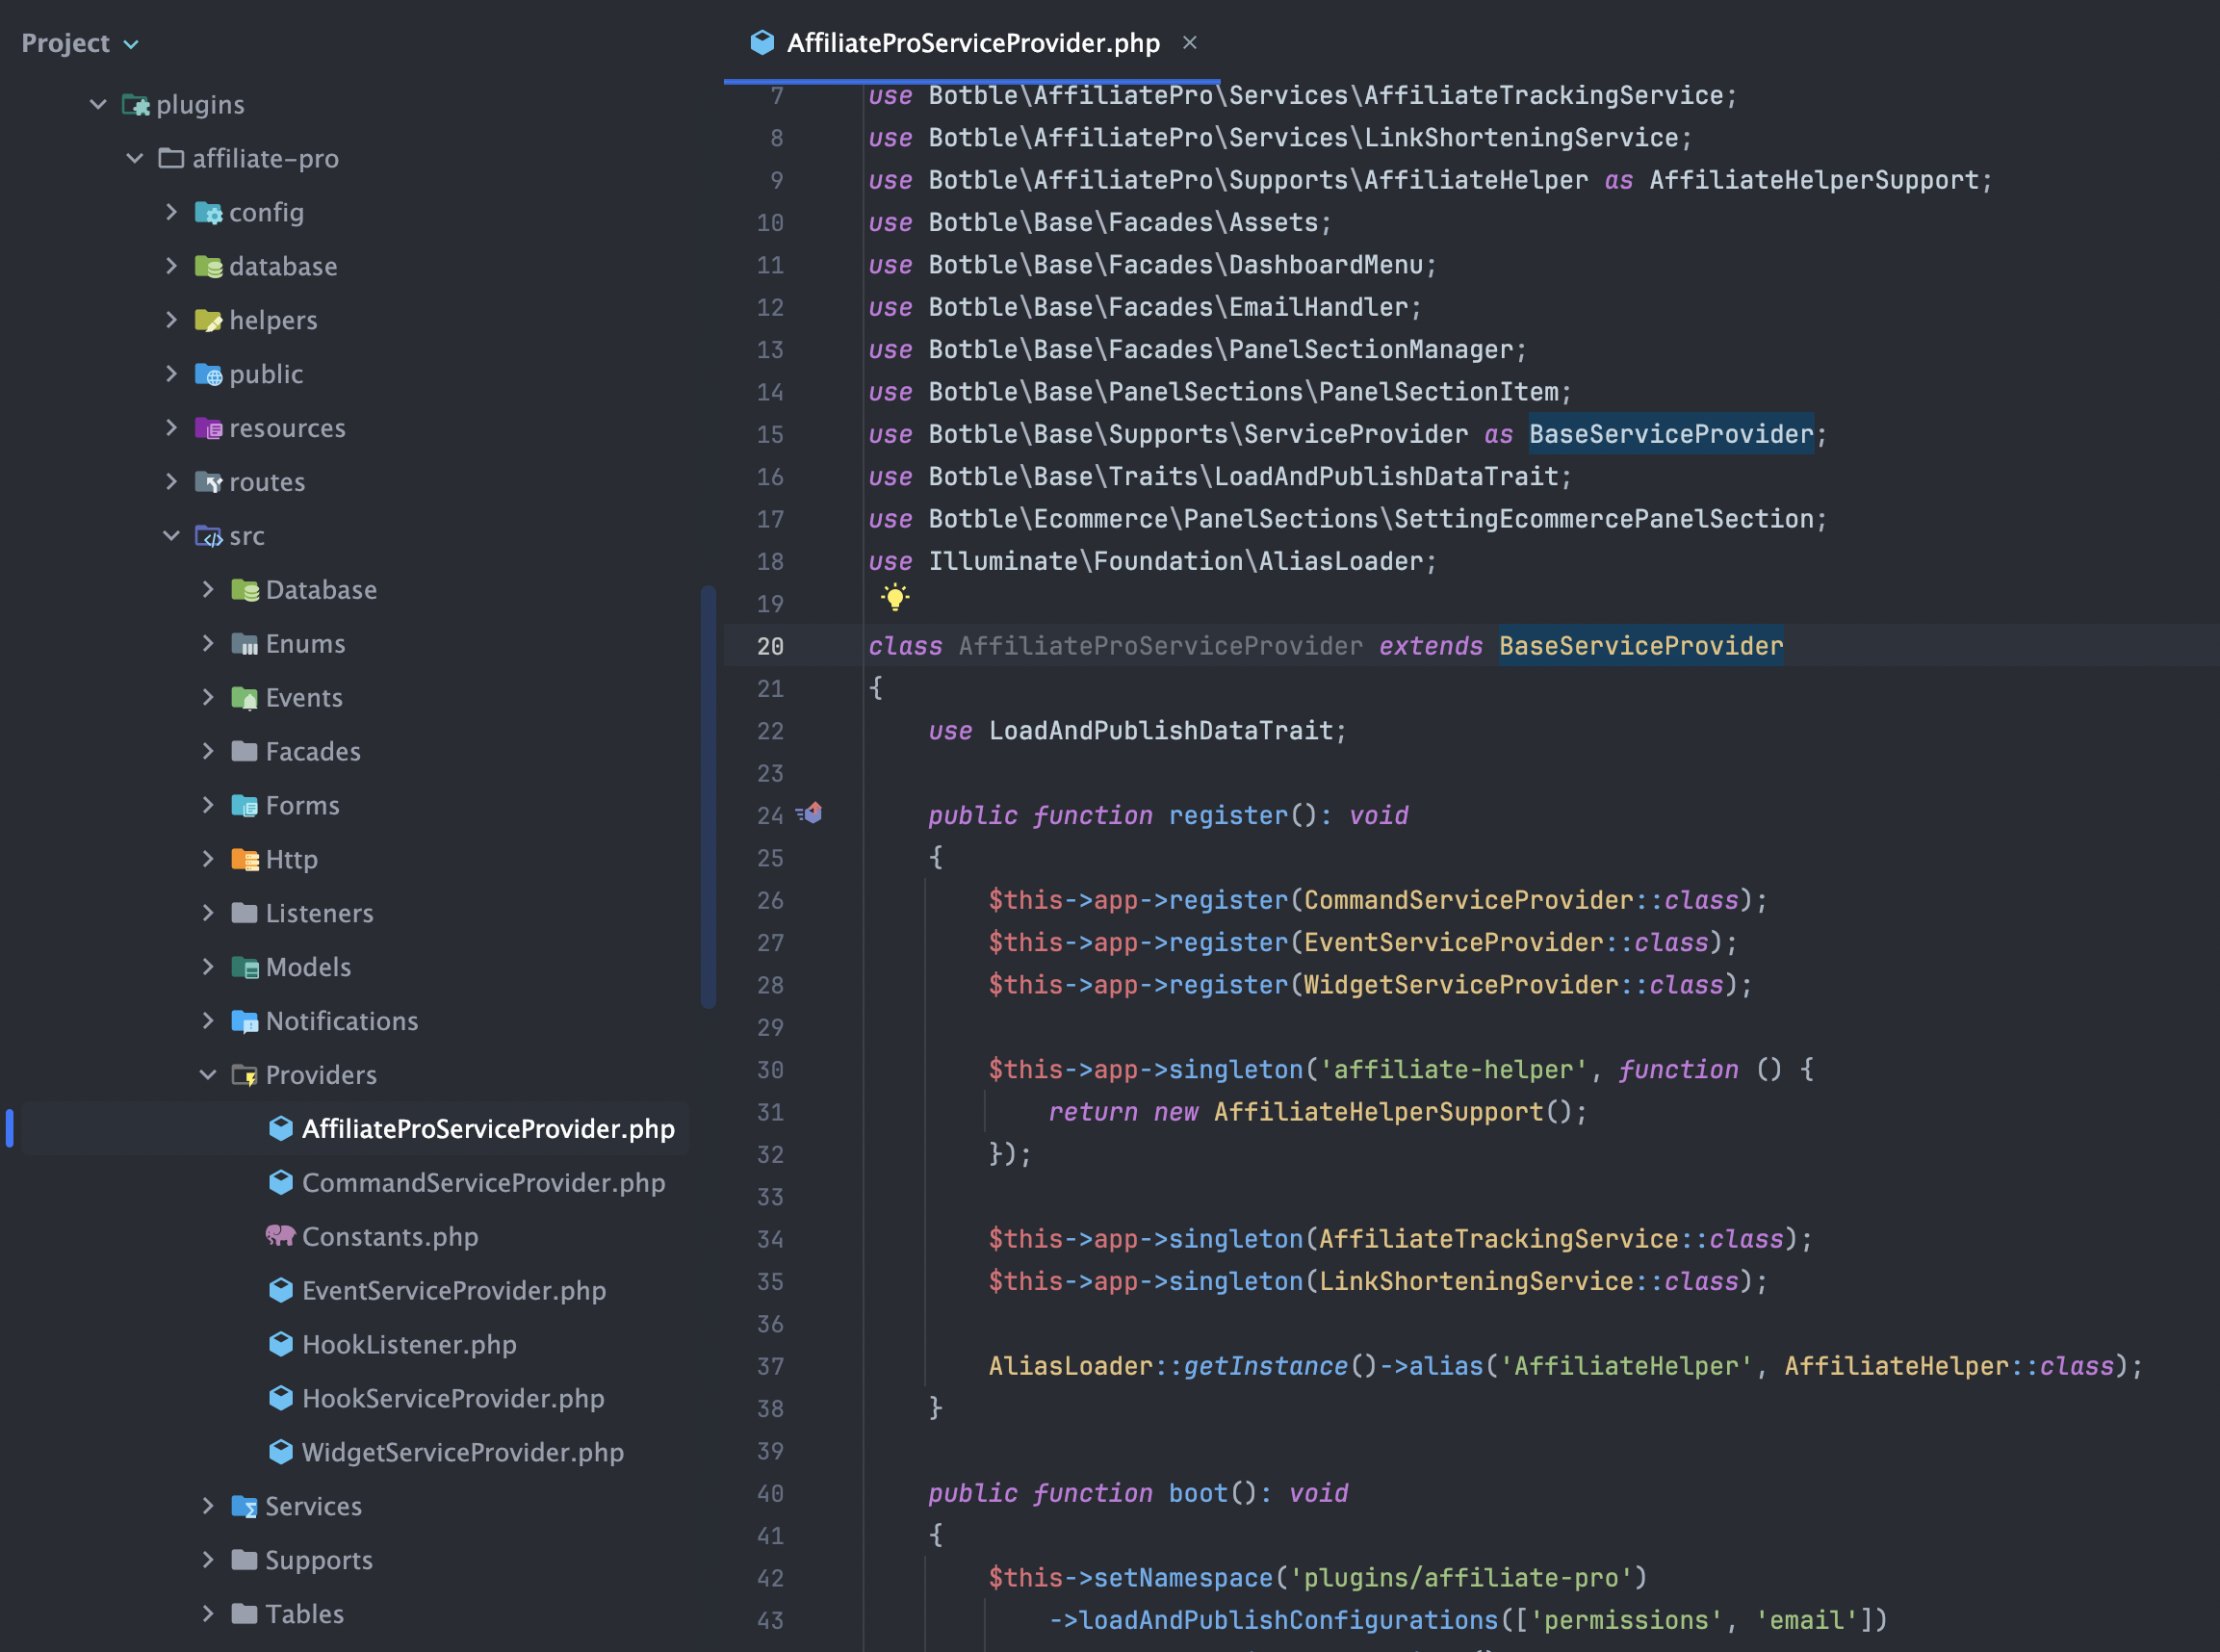Click the PHP class icon in editor tab

[x=762, y=42]
